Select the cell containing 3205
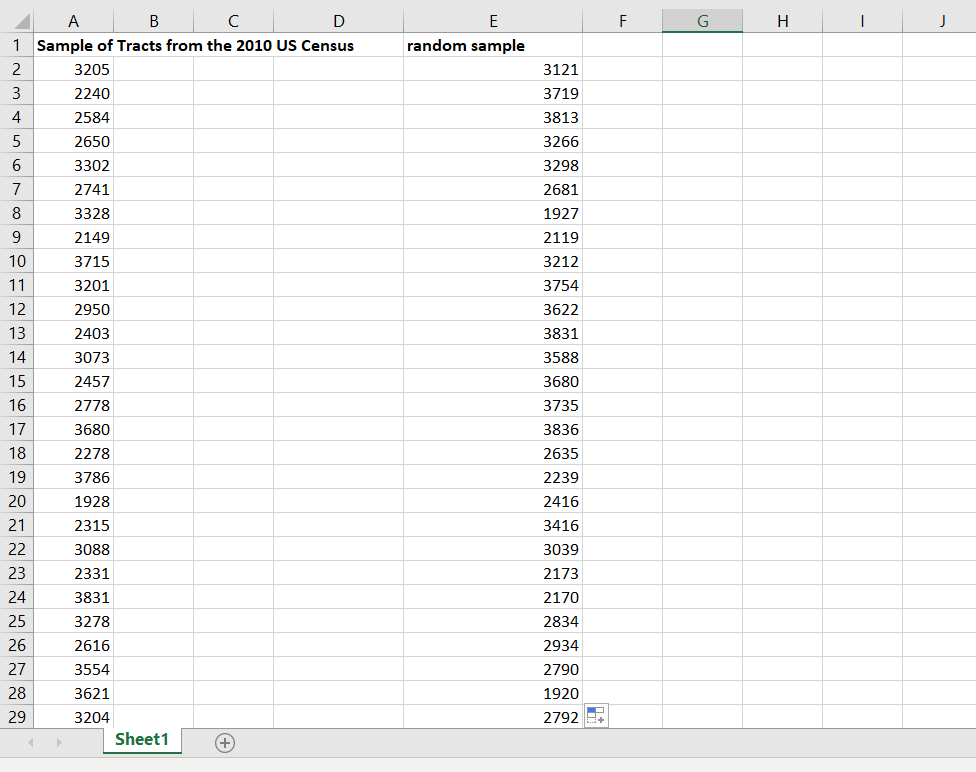 pyautogui.click(x=73, y=69)
